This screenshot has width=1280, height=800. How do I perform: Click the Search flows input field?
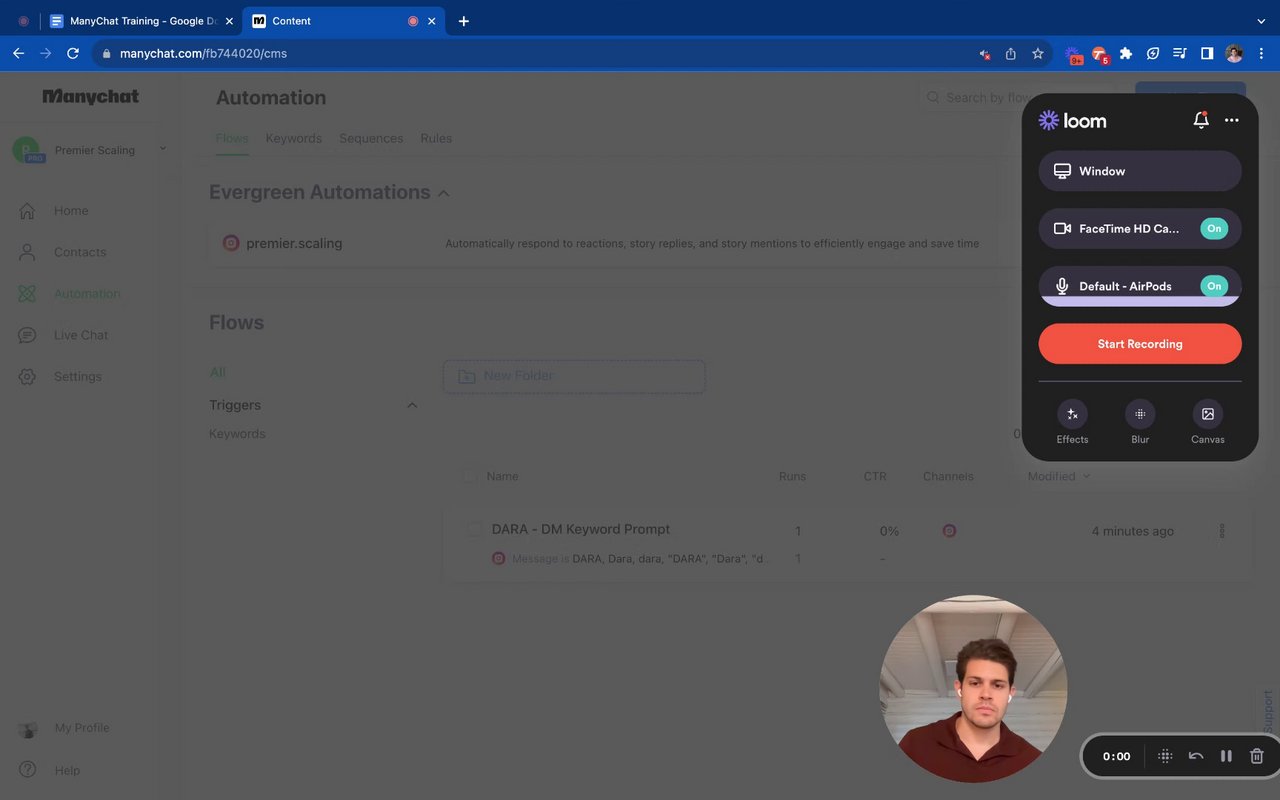point(1018,97)
